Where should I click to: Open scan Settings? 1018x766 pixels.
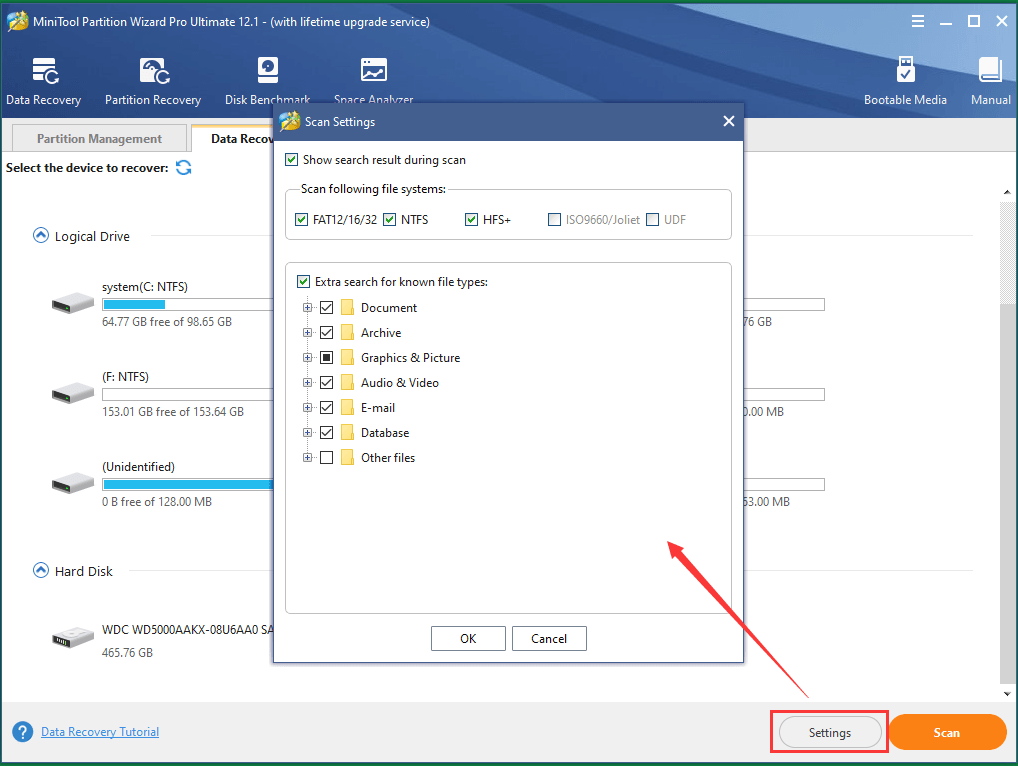pyautogui.click(x=830, y=732)
